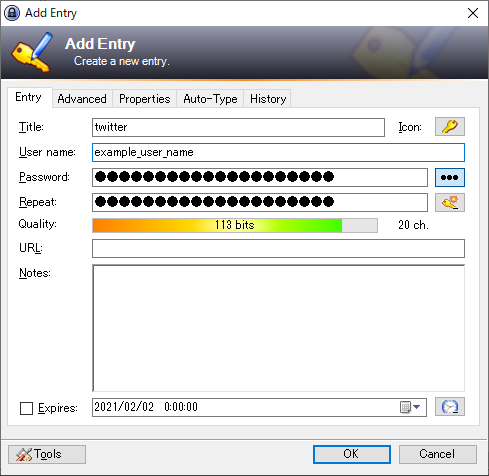Click the KeePass lock icon in title bar

coord(12,13)
